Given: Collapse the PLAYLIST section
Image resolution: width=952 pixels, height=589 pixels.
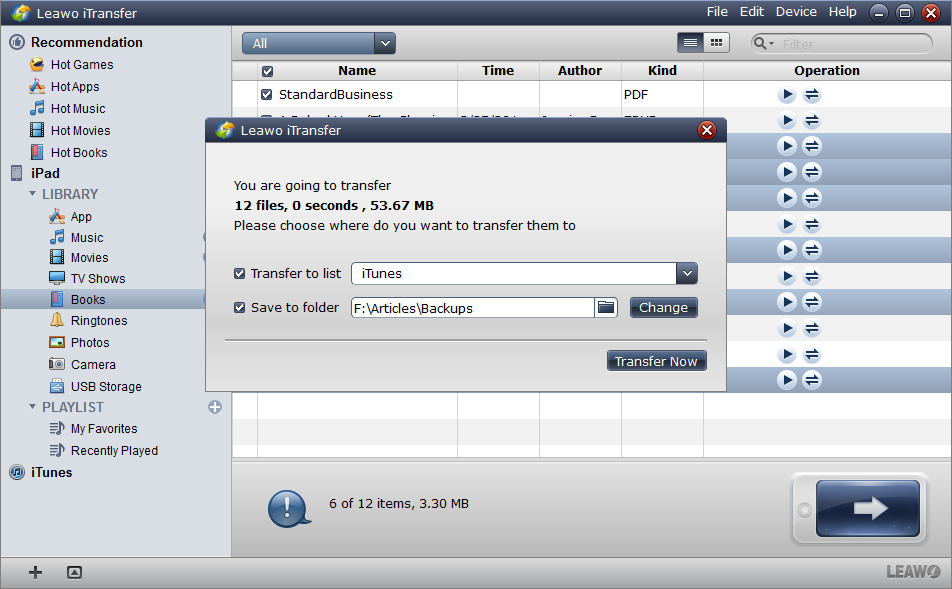Looking at the screenshot, I should pyautogui.click(x=33, y=407).
